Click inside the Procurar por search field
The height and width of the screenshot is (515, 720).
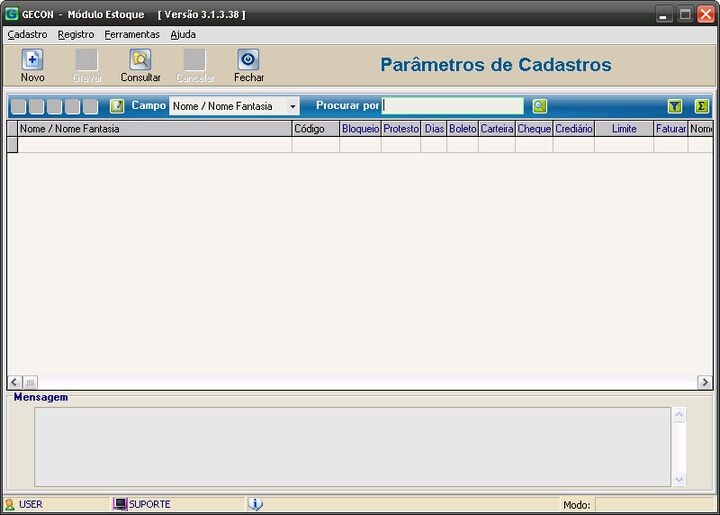tap(452, 106)
